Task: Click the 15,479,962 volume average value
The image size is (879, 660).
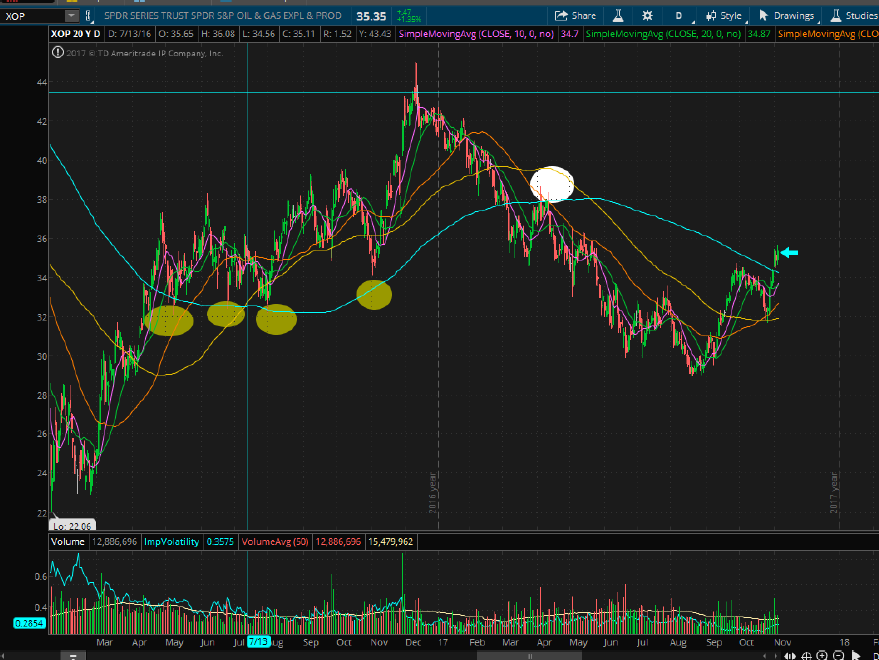Action: pyautogui.click(x=391, y=542)
